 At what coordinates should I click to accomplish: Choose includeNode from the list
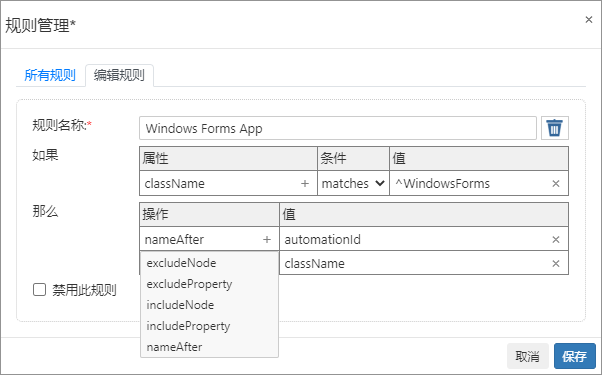click(209, 305)
